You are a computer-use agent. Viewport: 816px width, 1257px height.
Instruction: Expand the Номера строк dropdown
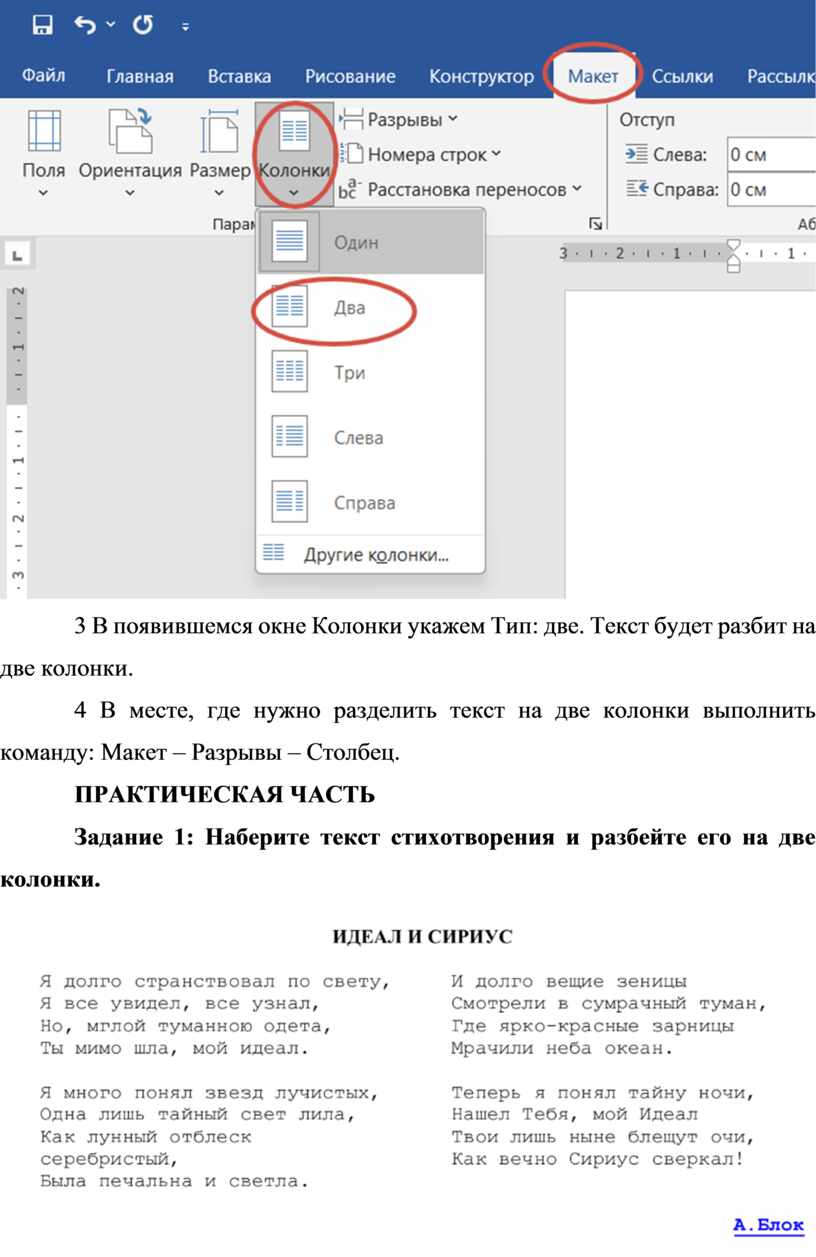(x=425, y=154)
